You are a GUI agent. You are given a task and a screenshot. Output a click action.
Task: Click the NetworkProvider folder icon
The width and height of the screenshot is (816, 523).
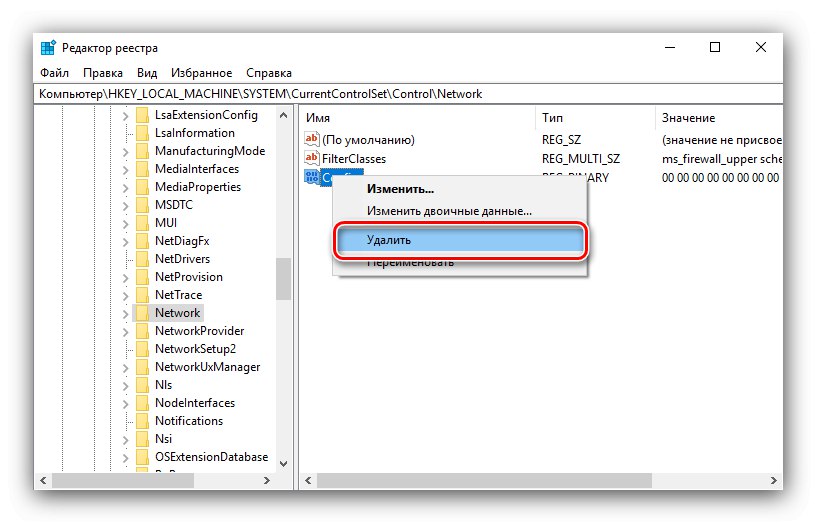(142, 331)
